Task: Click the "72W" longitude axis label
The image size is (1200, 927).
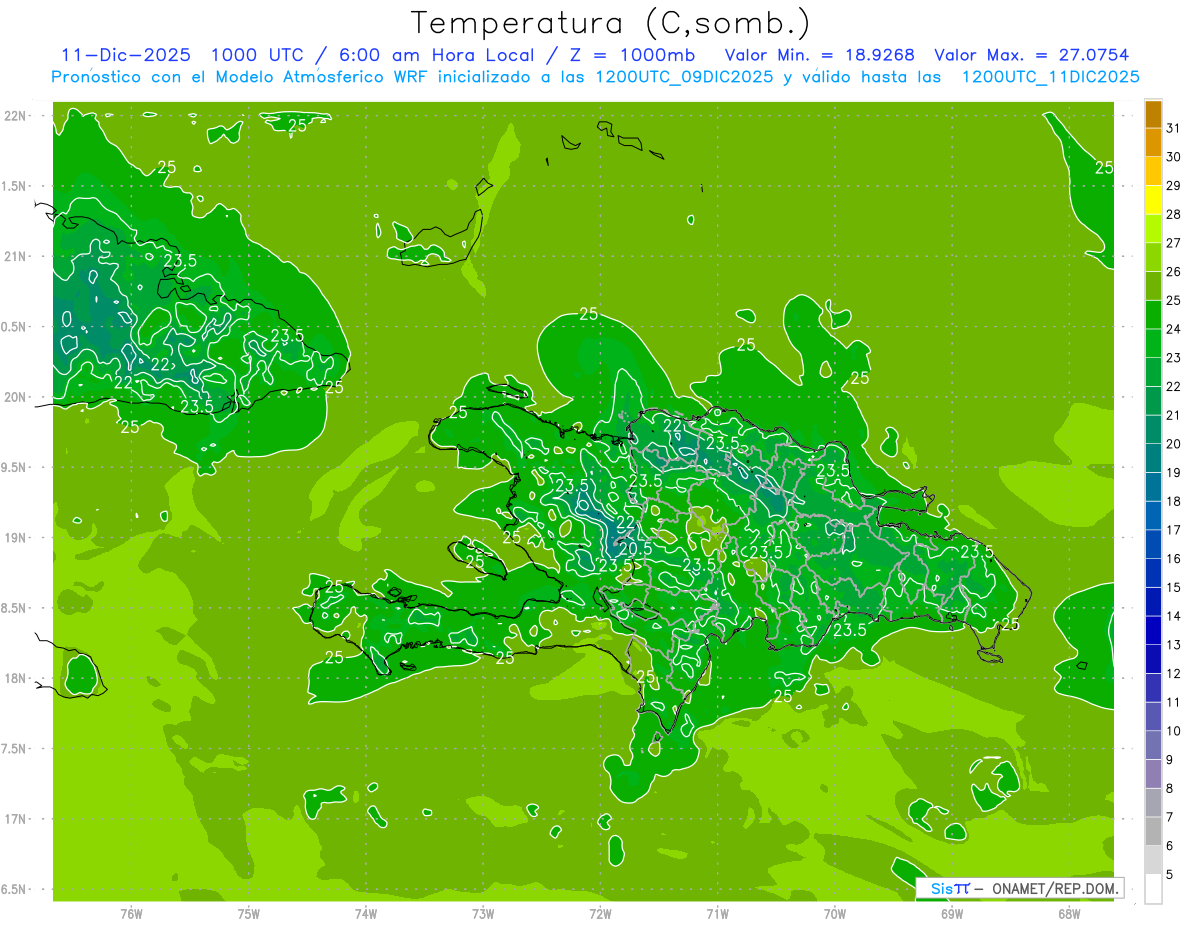Action: click(x=600, y=913)
